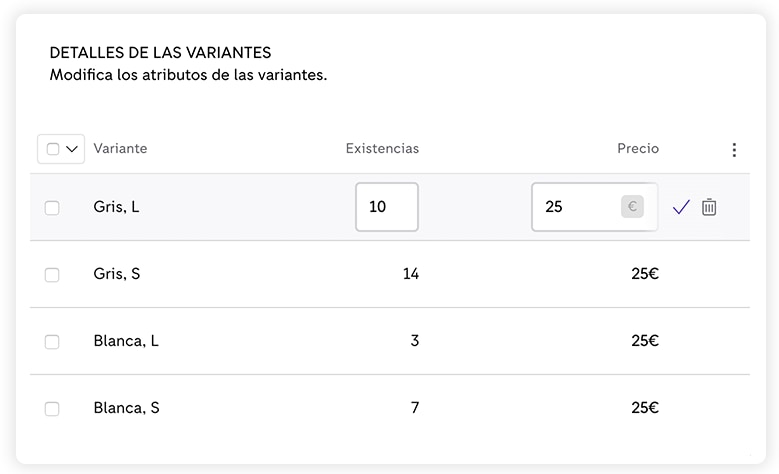Select the Blanca, S variant row

[x=390, y=408]
